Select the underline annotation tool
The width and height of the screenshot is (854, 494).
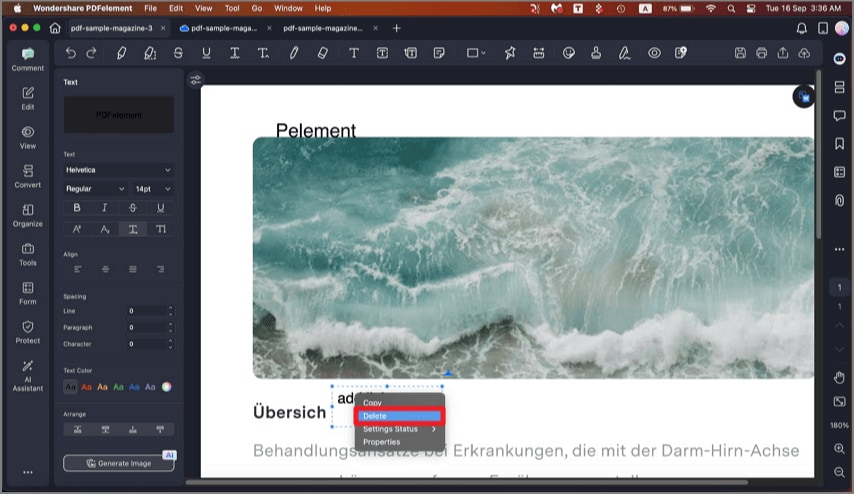tap(206, 53)
